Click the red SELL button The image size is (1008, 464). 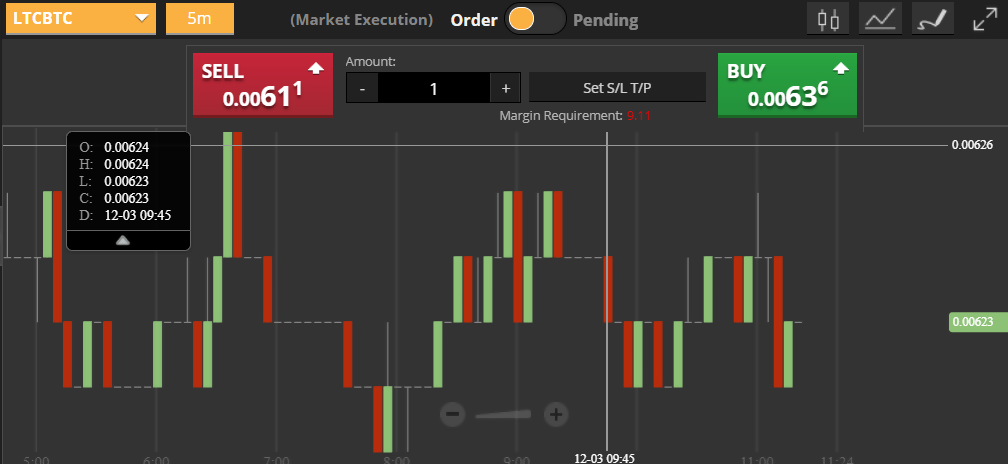[262, 85]
